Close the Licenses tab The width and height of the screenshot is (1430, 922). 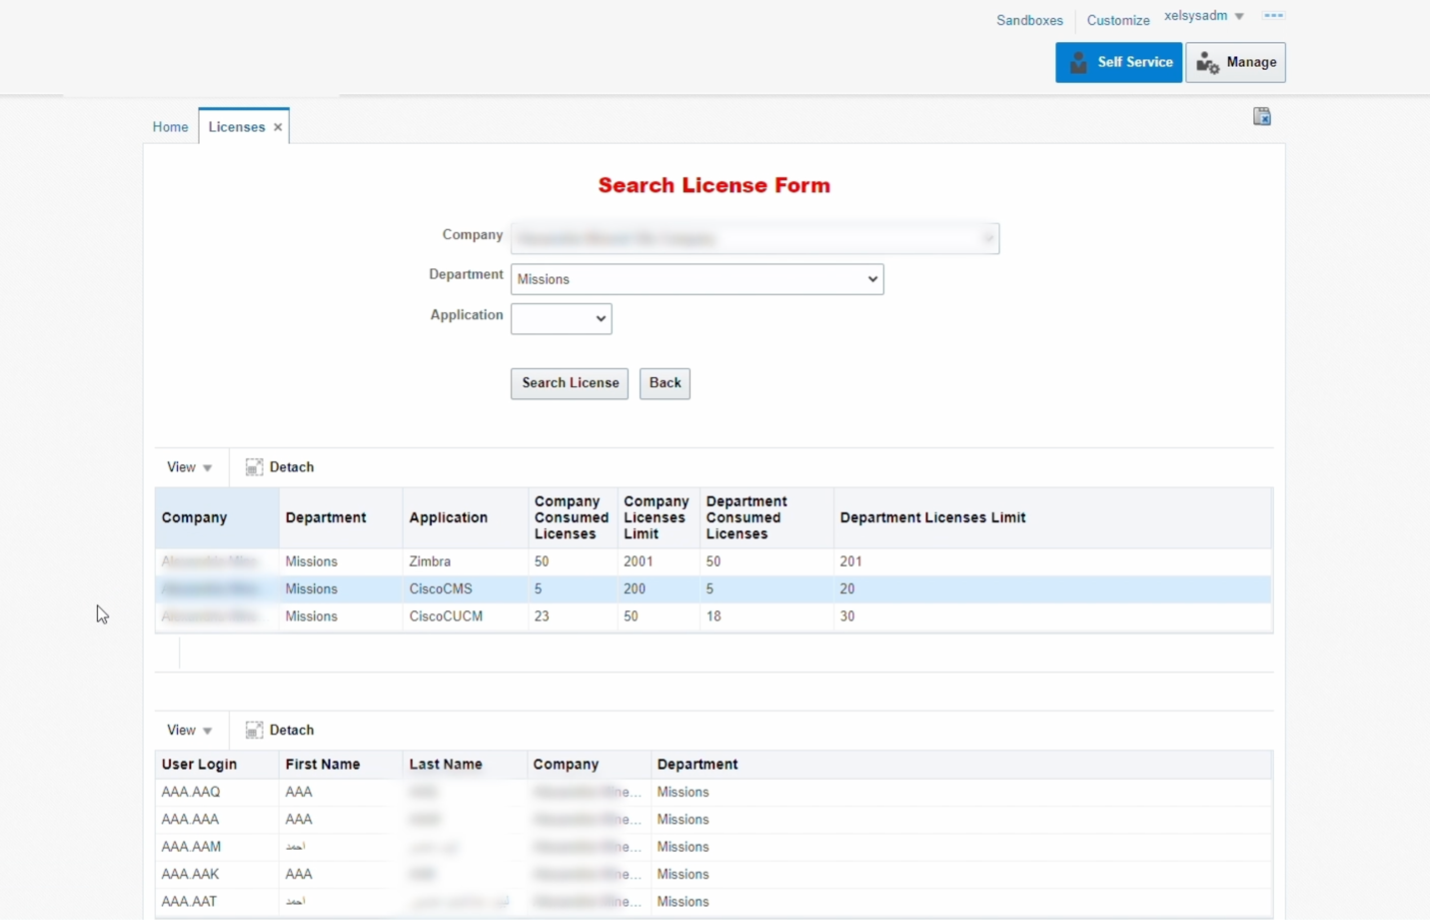point(277,127)
